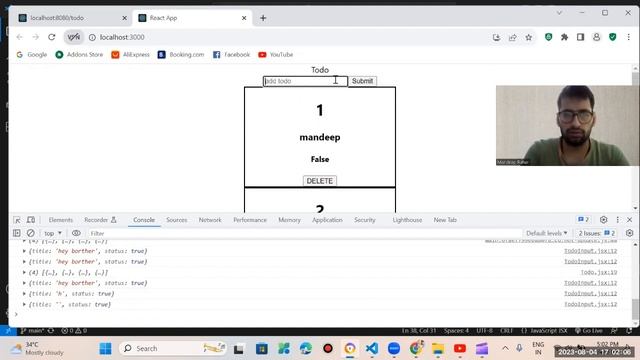The height and width of the screenshot is (360, 640).
Task: Click the console vertical scrollbar thumb
Action: pyautogui.click(x=635, y=309)
